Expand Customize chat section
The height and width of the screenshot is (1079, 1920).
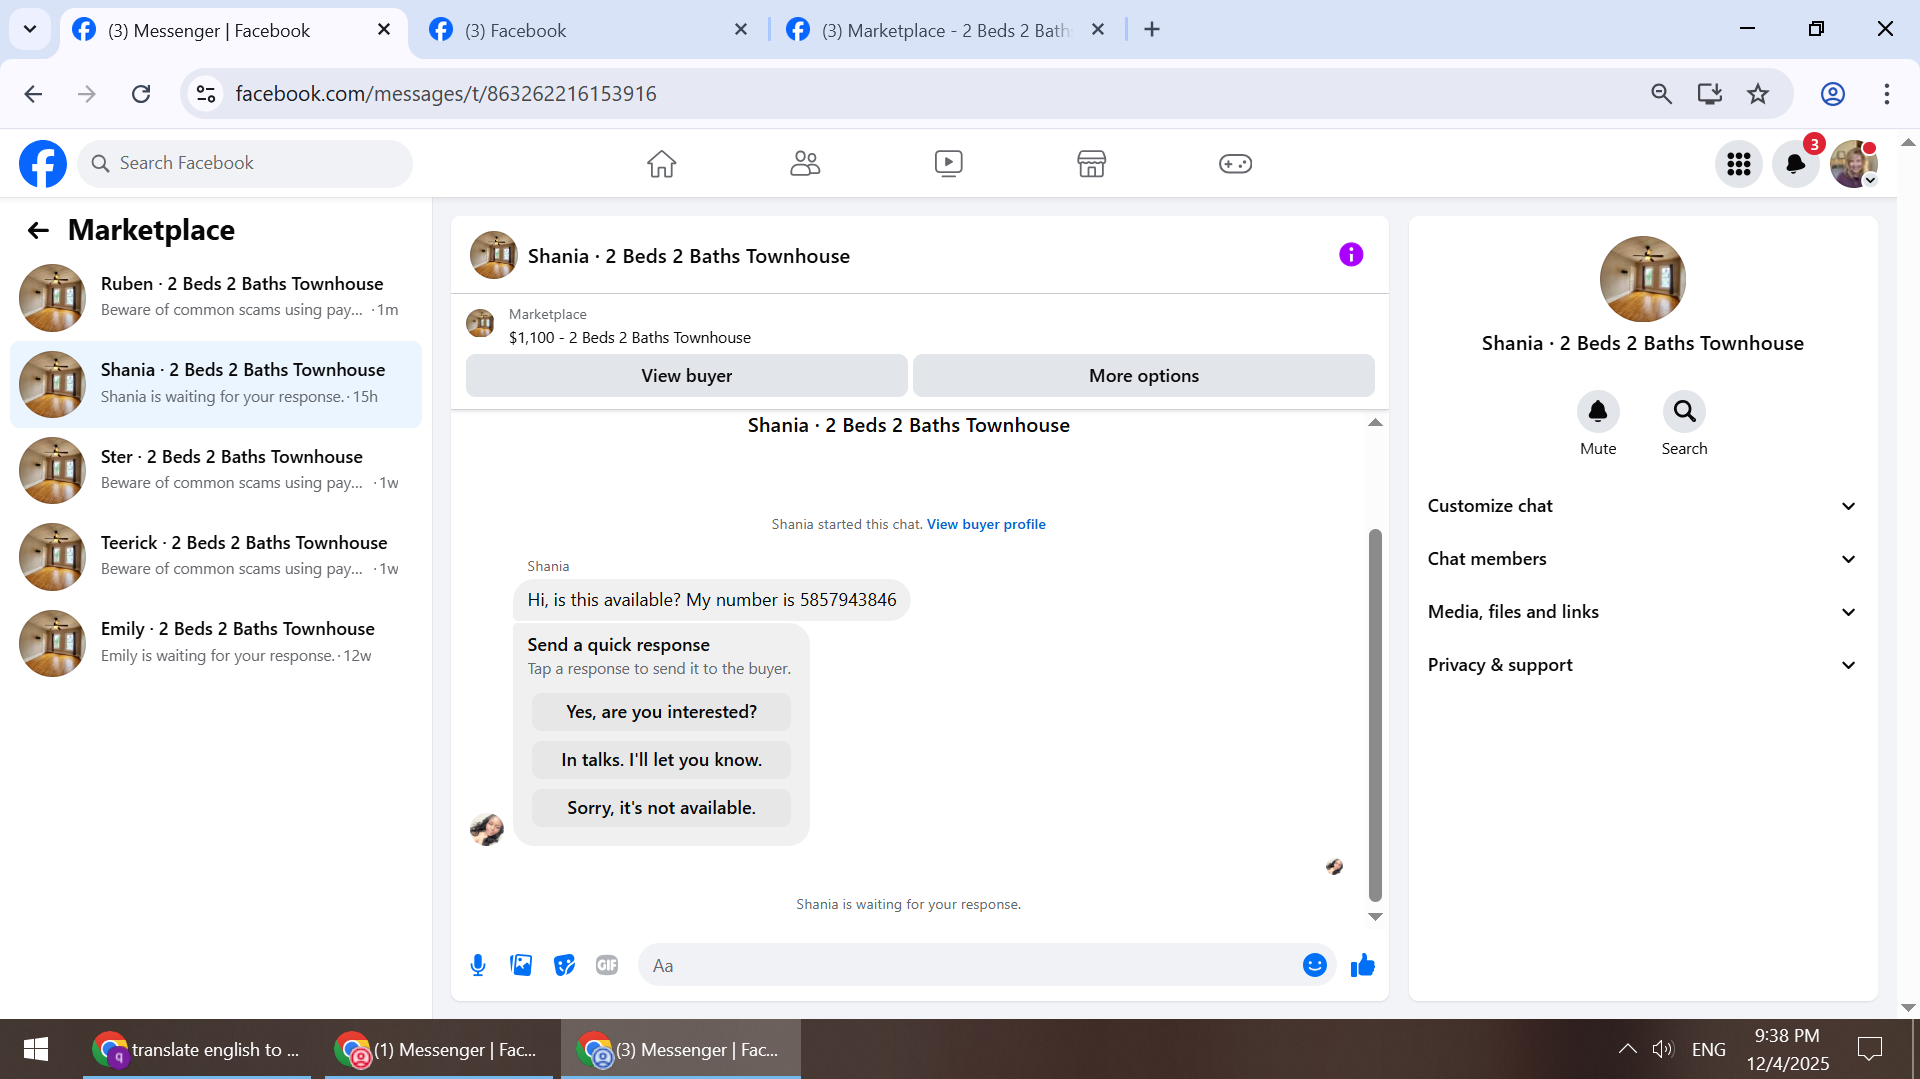1643,506
